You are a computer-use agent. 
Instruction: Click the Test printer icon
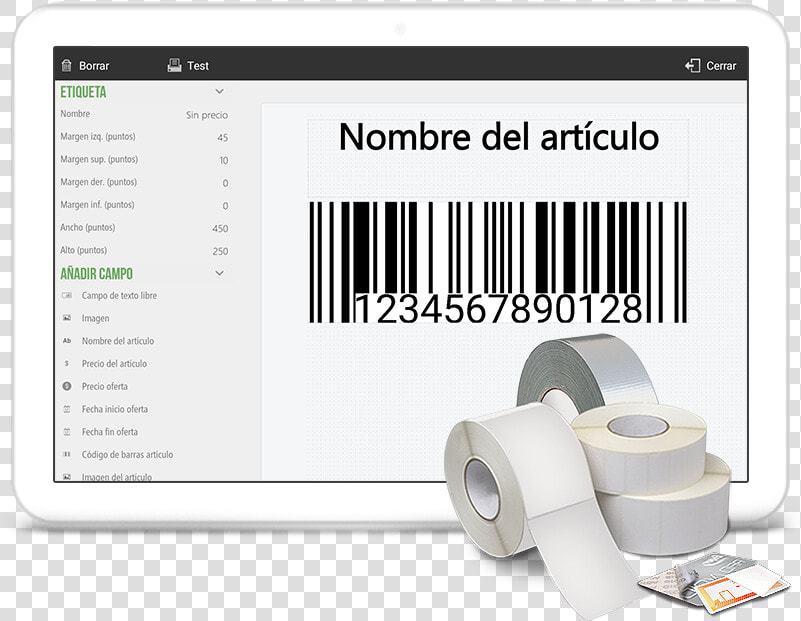coord(174,65)
